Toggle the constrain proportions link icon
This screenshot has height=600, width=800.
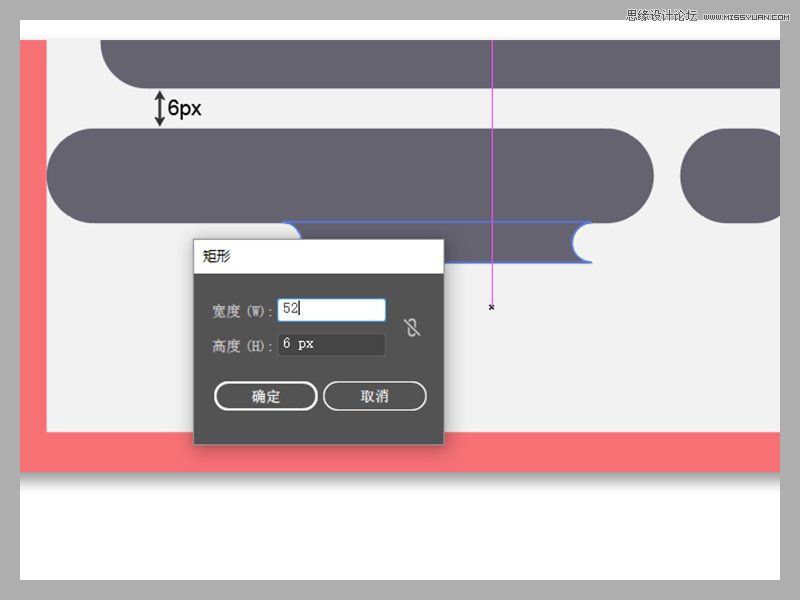(x=412, y=327)
